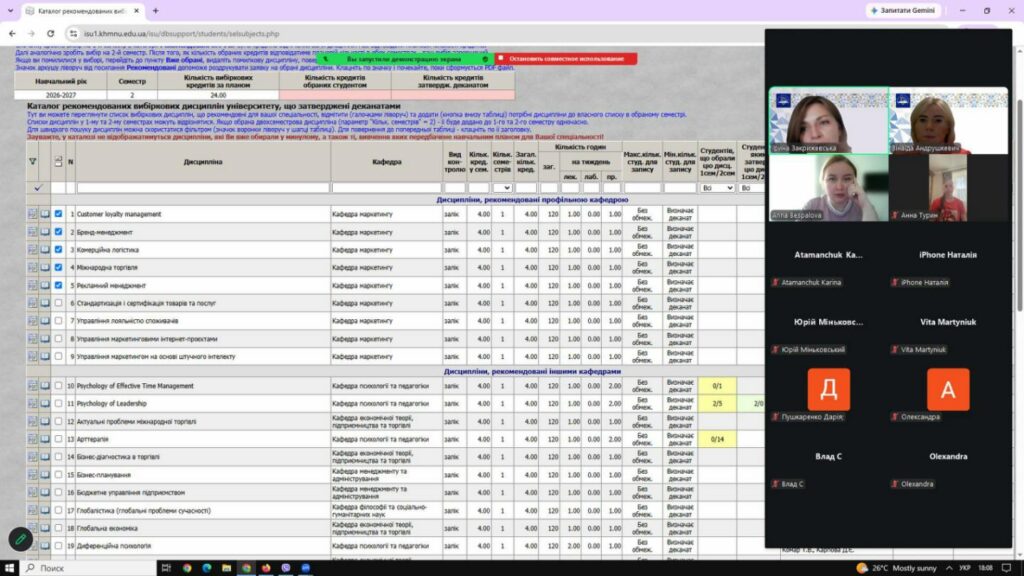Open a new browser tab
The image size is (1024, 576).
(x=155, y=10)
